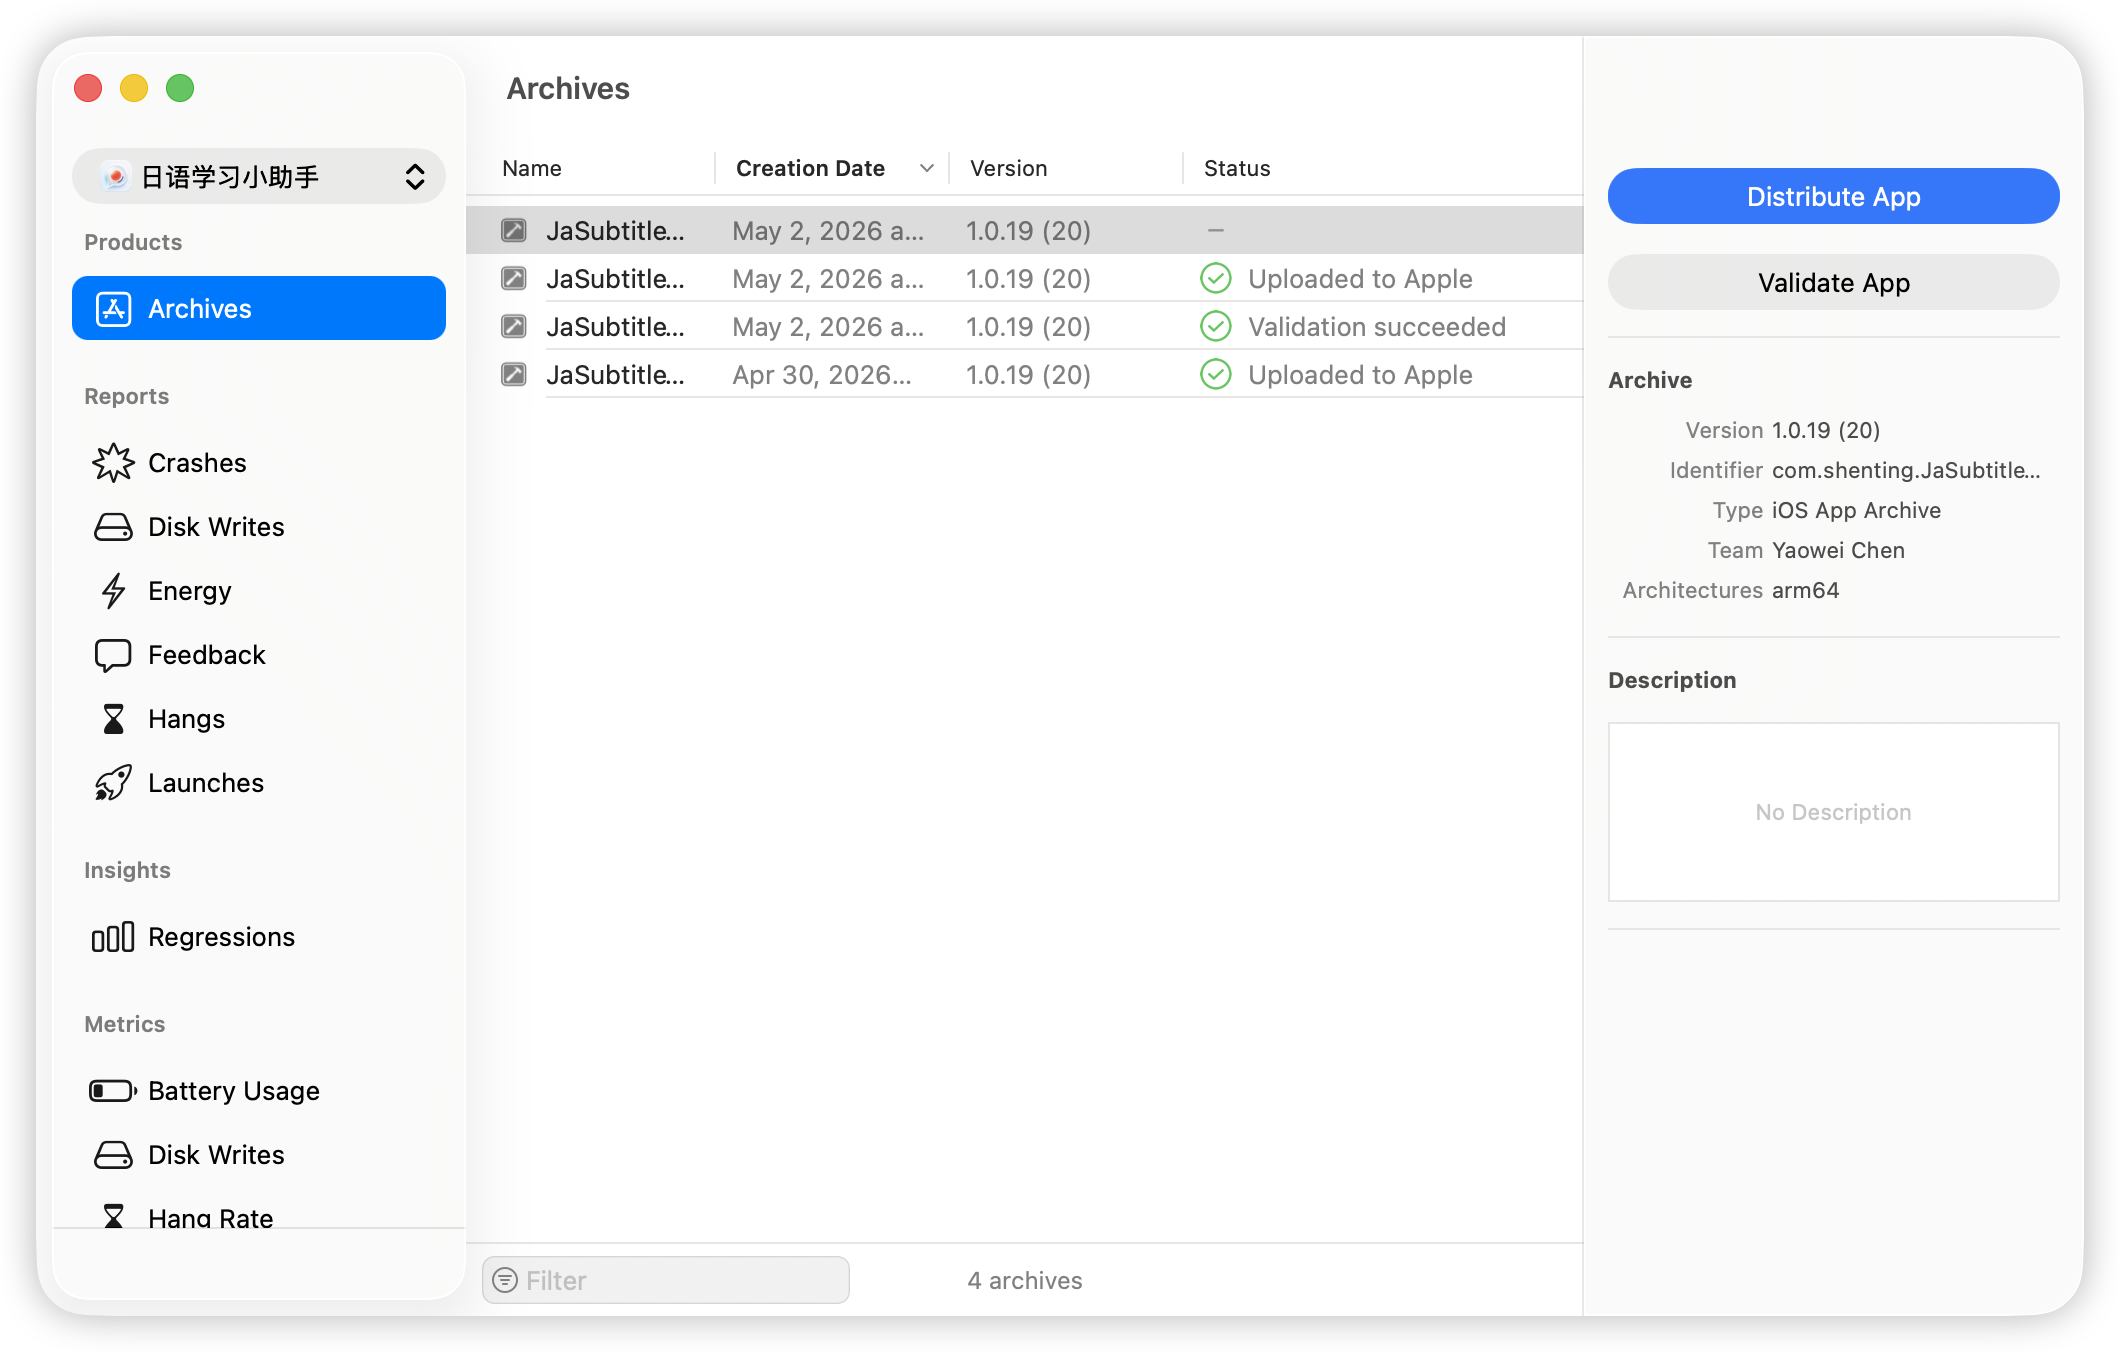Click archive icon of the Apr 30 row
2120x1352 pixels.
[x=514, y=375]
